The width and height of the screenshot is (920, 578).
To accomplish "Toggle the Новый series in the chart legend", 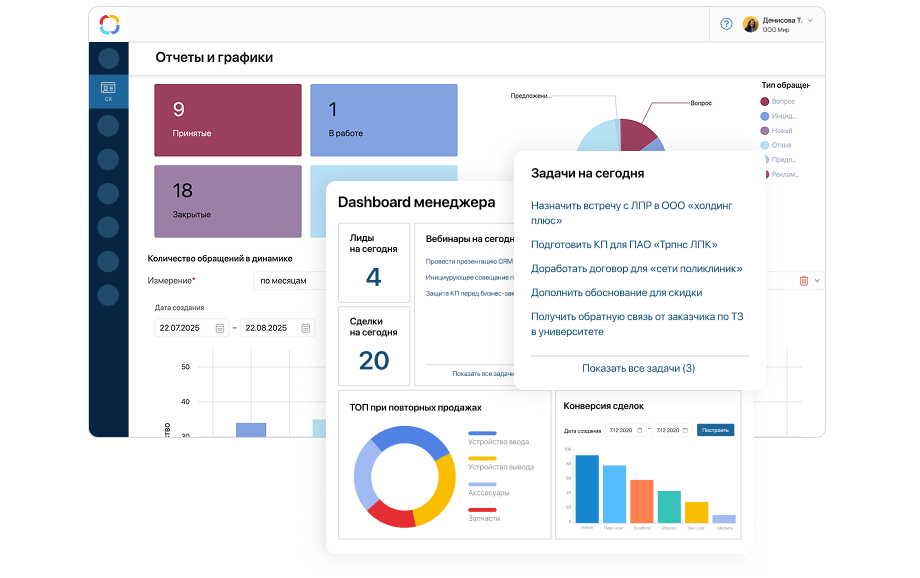I will click(x=765, y=131).
